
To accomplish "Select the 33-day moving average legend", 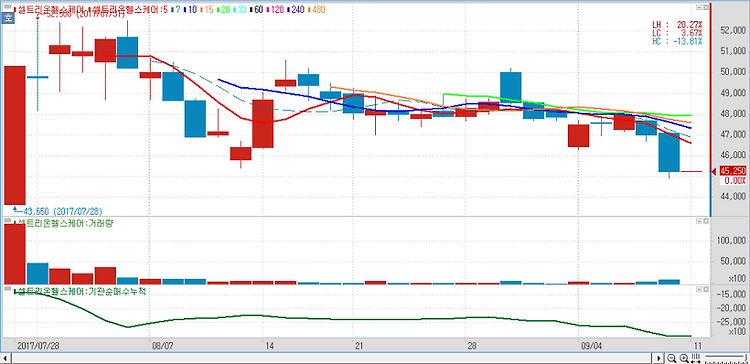I will pos(241,10).
